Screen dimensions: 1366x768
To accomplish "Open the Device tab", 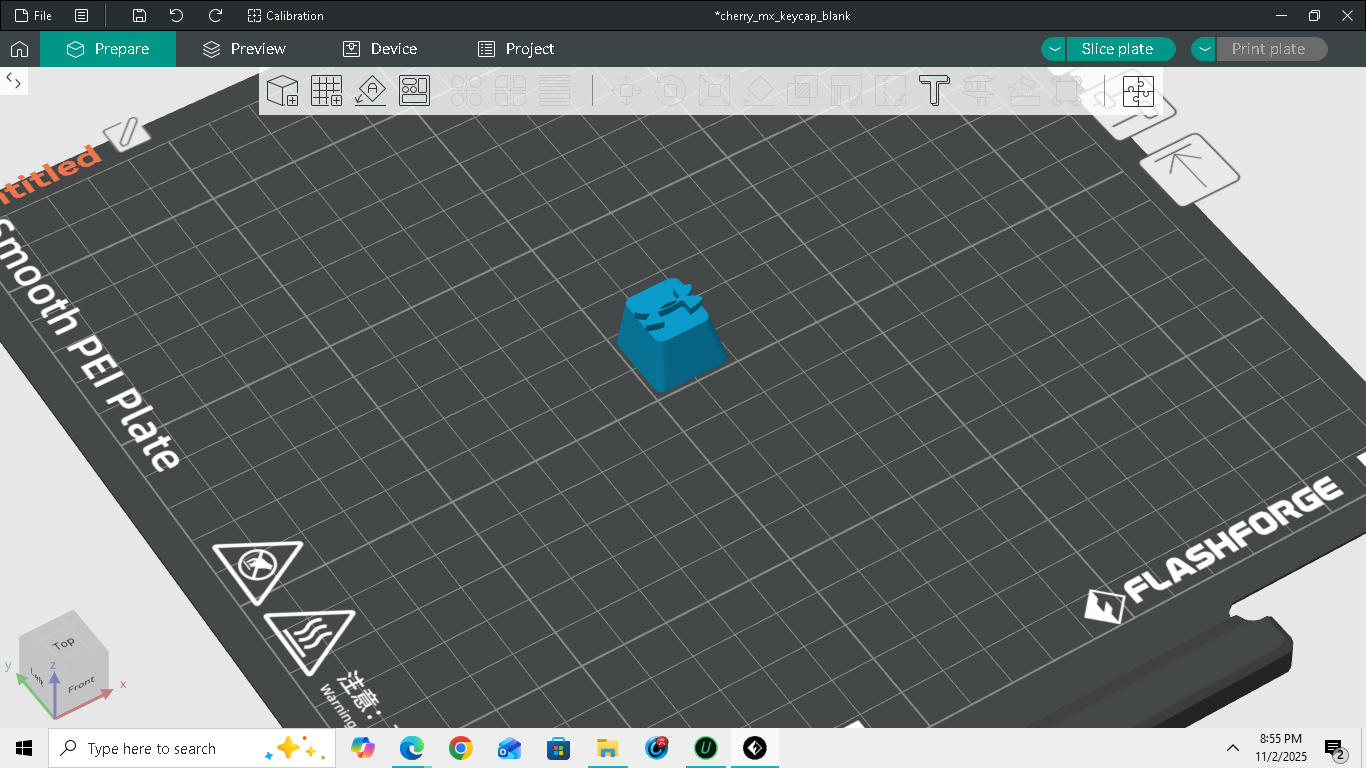I will [x=380, y=49].
